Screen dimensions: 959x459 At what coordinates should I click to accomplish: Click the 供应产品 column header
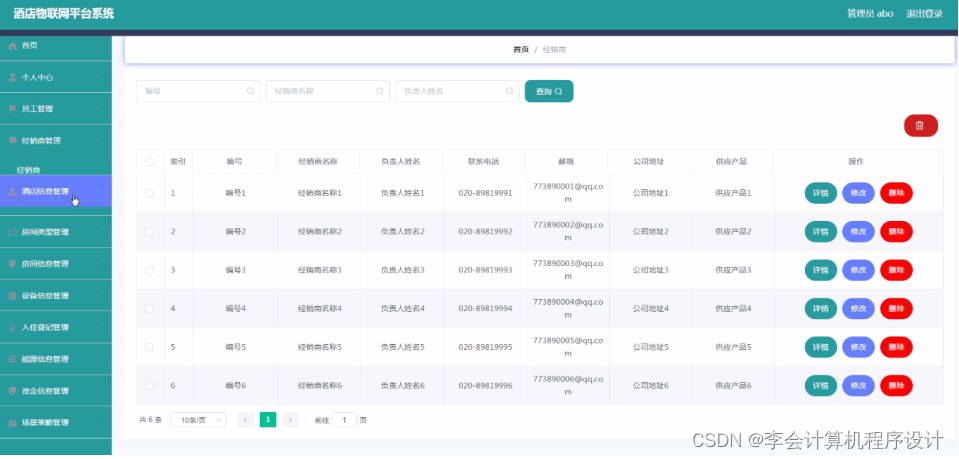731,162
